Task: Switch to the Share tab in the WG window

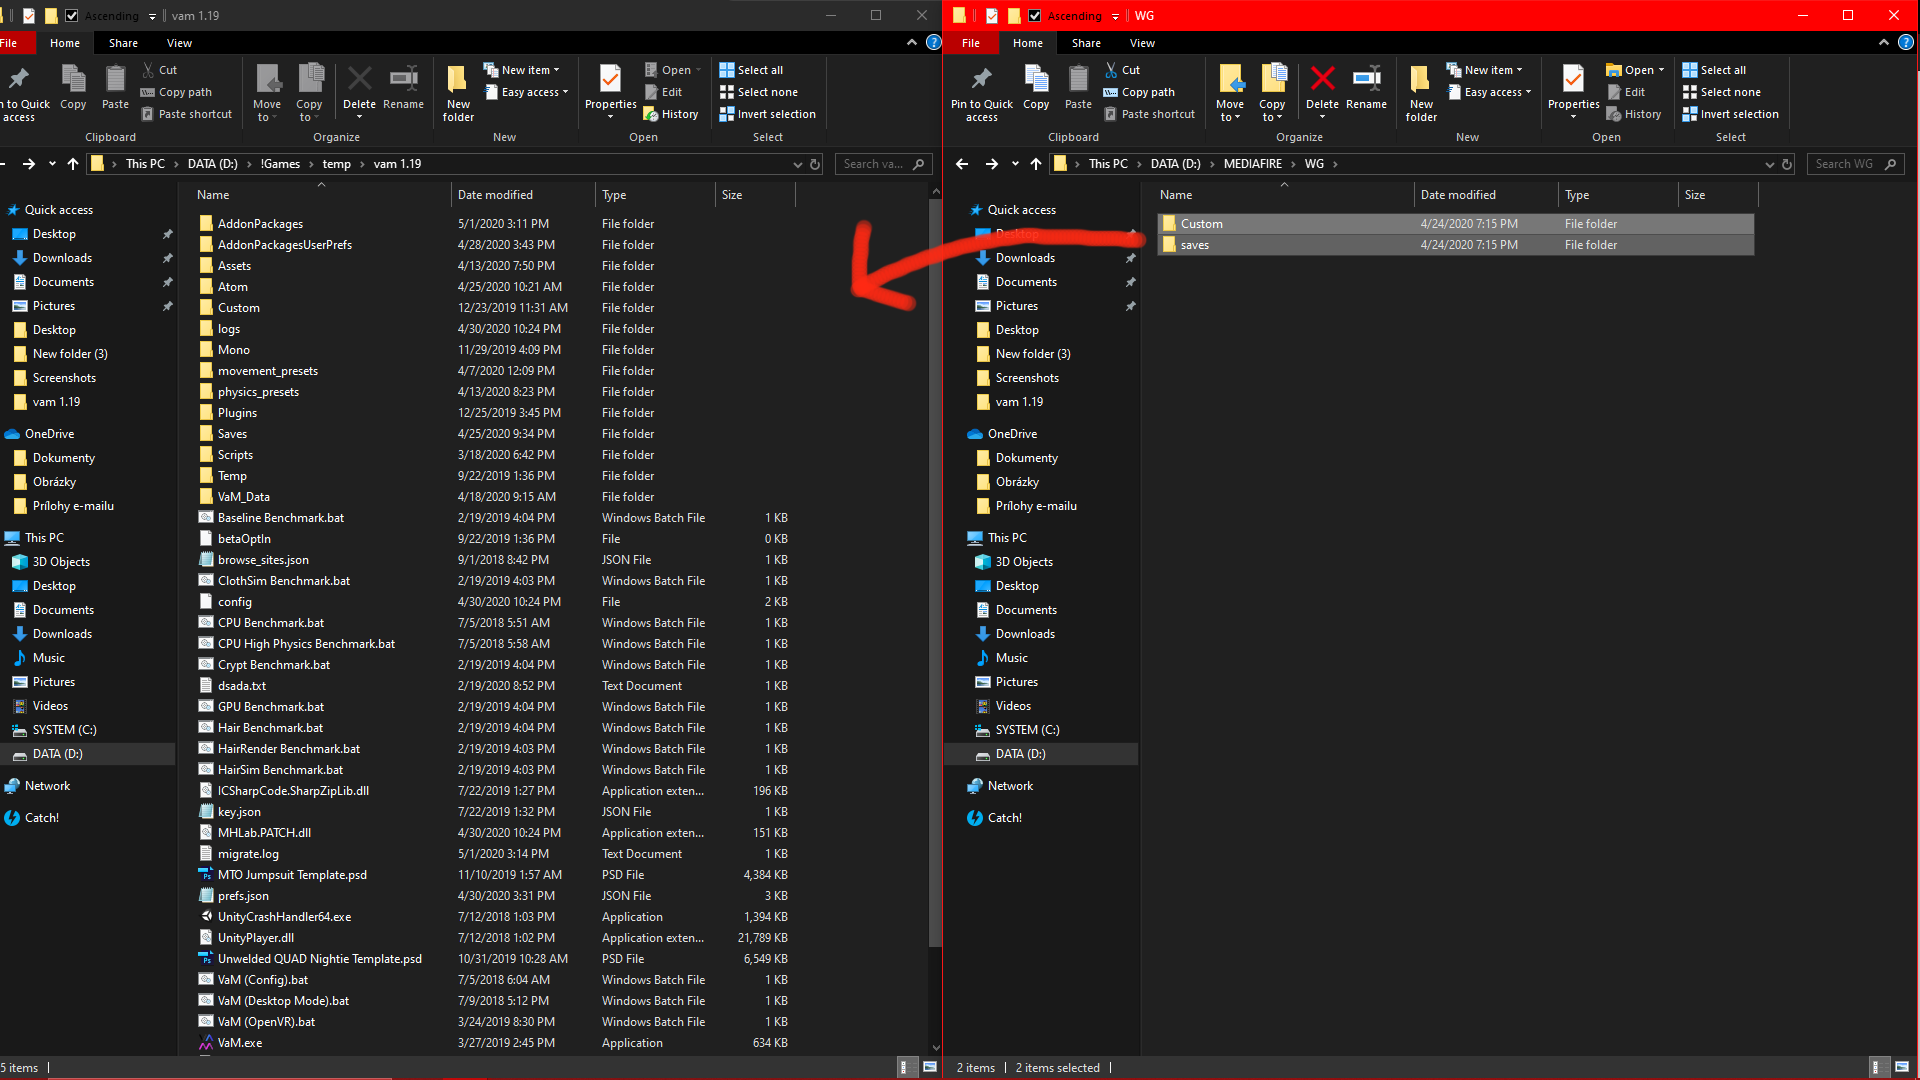Action: pyautogui.click(x=1086, y=43)
